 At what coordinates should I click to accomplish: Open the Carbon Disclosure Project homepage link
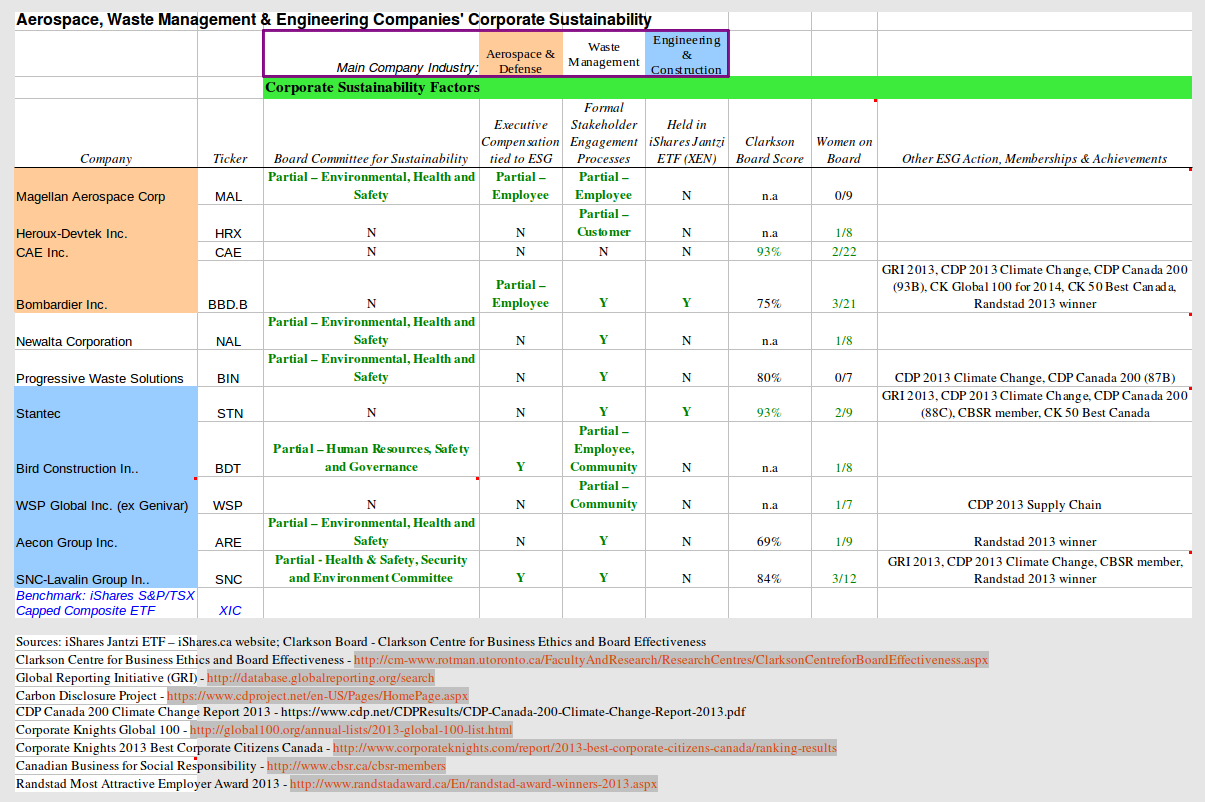click(317, 696)
